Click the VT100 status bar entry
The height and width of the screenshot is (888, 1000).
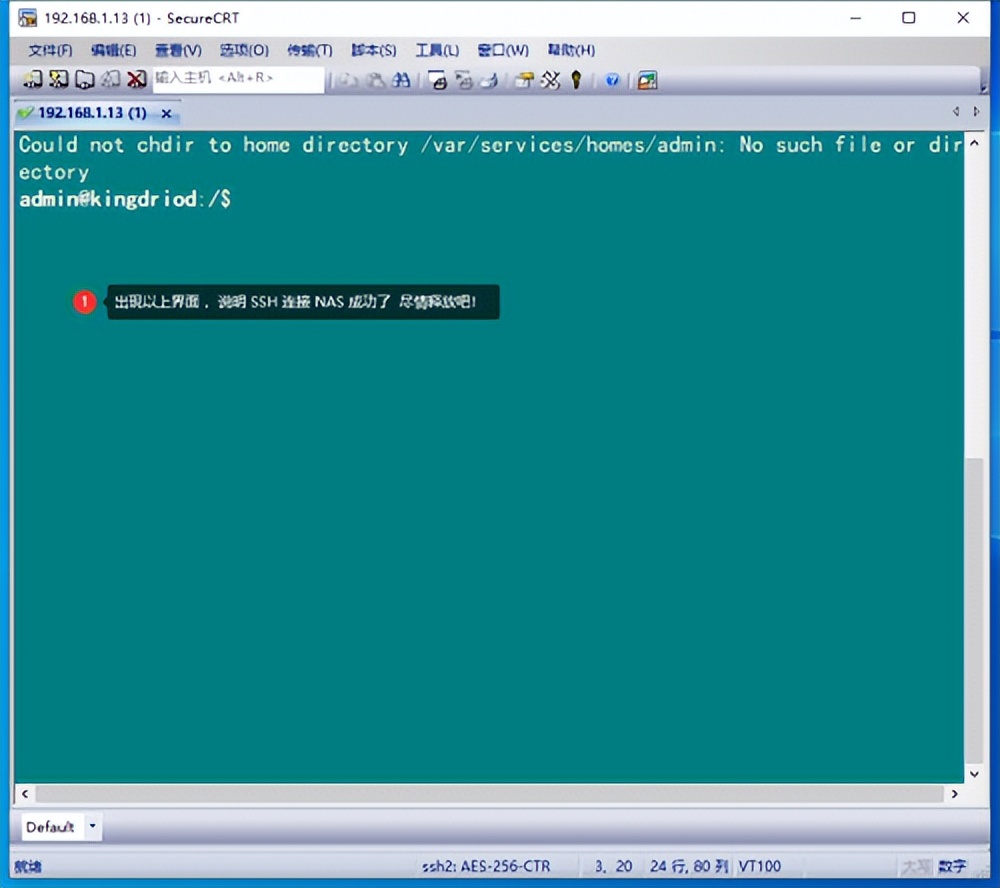[759, 866]
